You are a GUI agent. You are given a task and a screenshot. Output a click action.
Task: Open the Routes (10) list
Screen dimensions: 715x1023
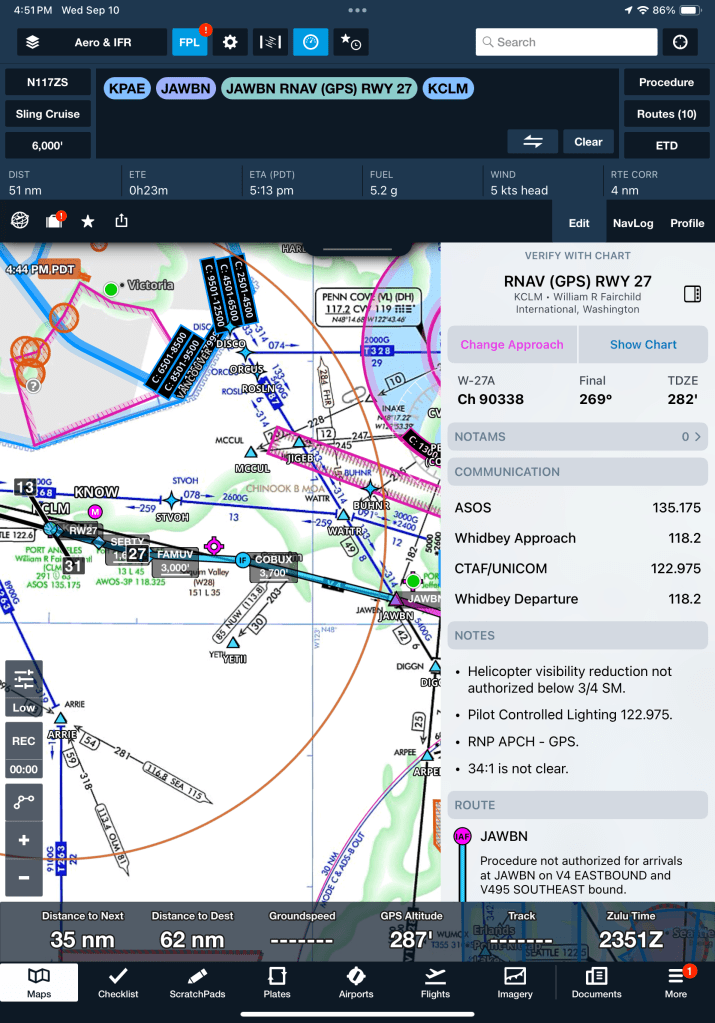tap(666, 114)
